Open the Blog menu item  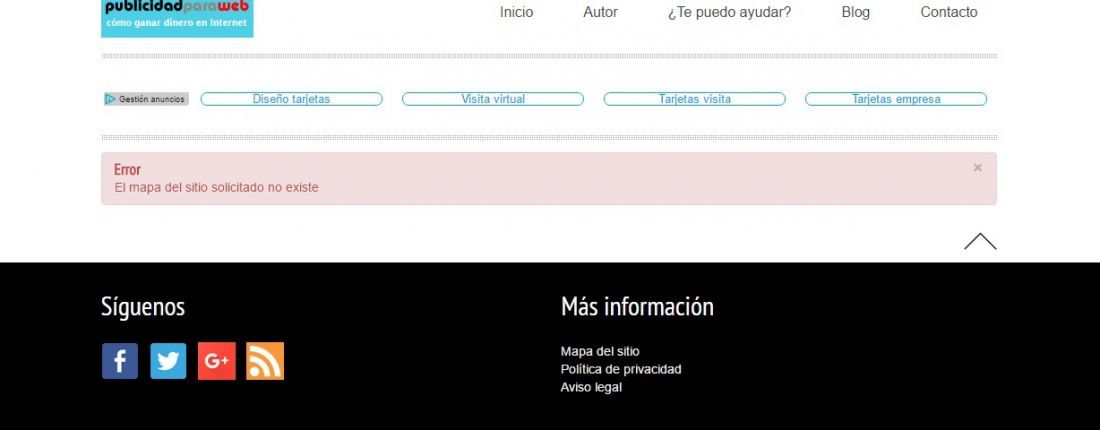(856, 12)
